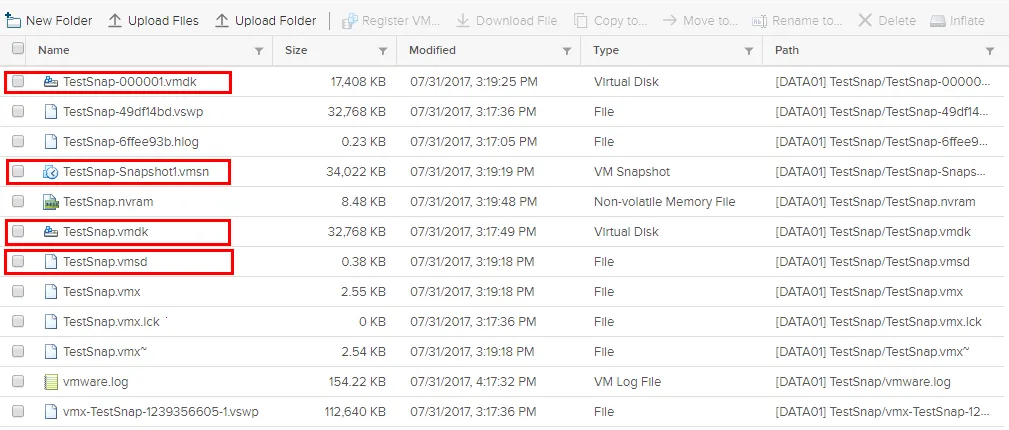1009x430 pixels.
Task: Expand the Type column filter arrow
Action: pos(748,51)
